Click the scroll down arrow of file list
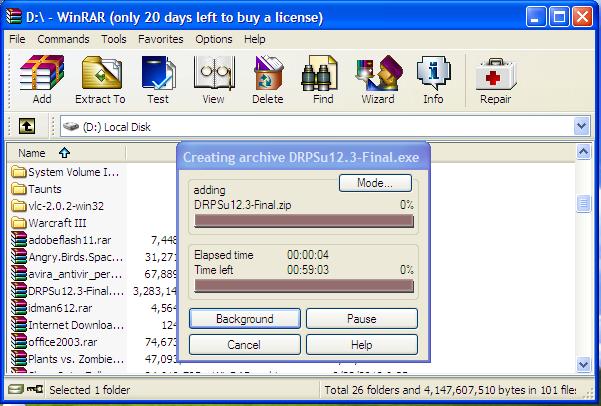Screen dimensions: 601x406 pos(583,364)
